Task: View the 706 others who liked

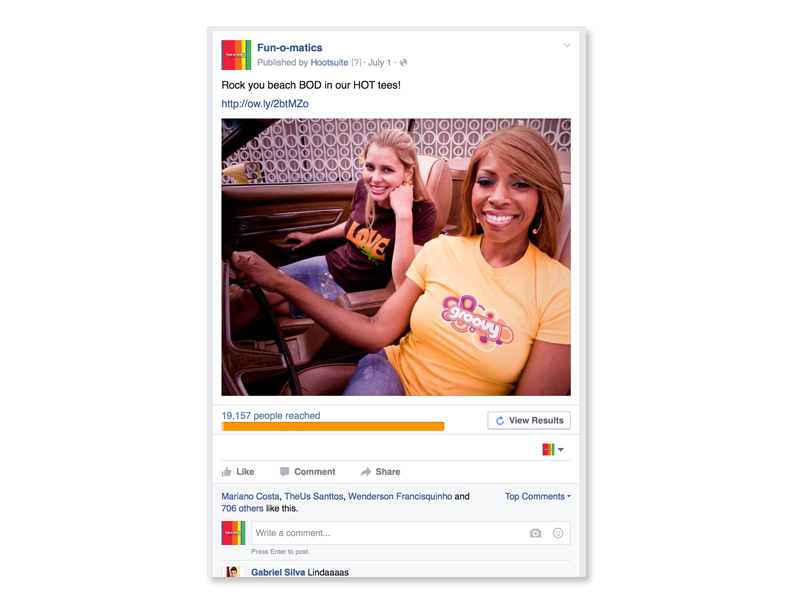Action: coord(242,508)
